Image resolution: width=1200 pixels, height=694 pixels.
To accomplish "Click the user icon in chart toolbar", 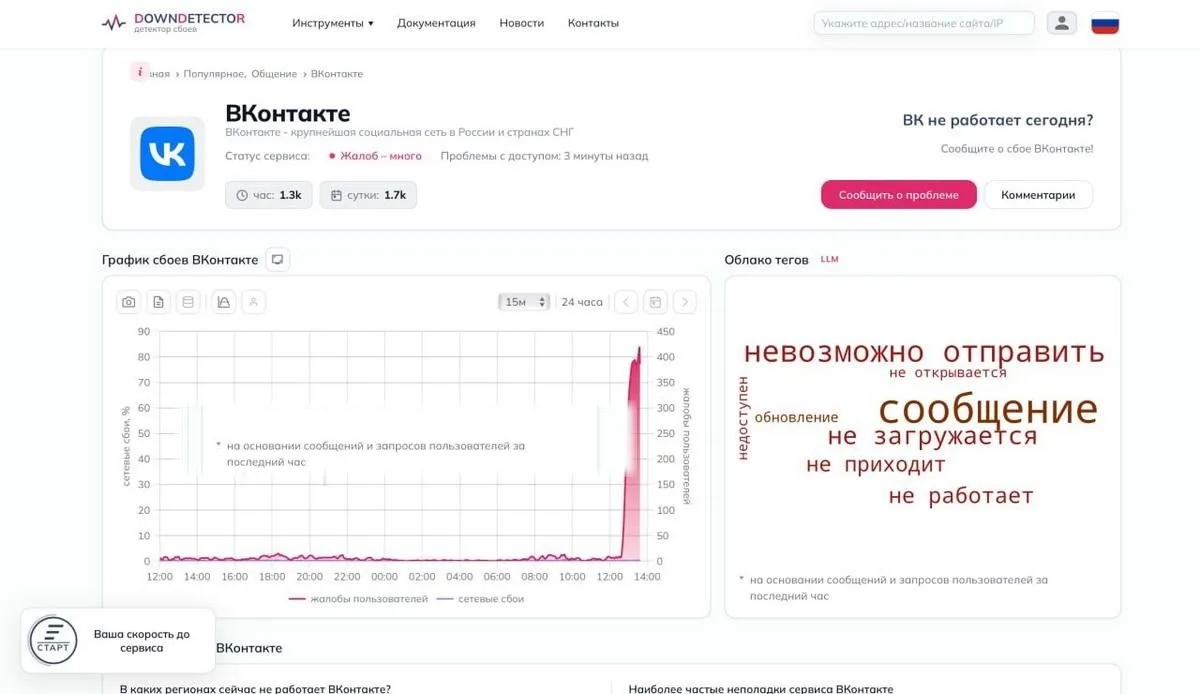I will tap(253, 302).
